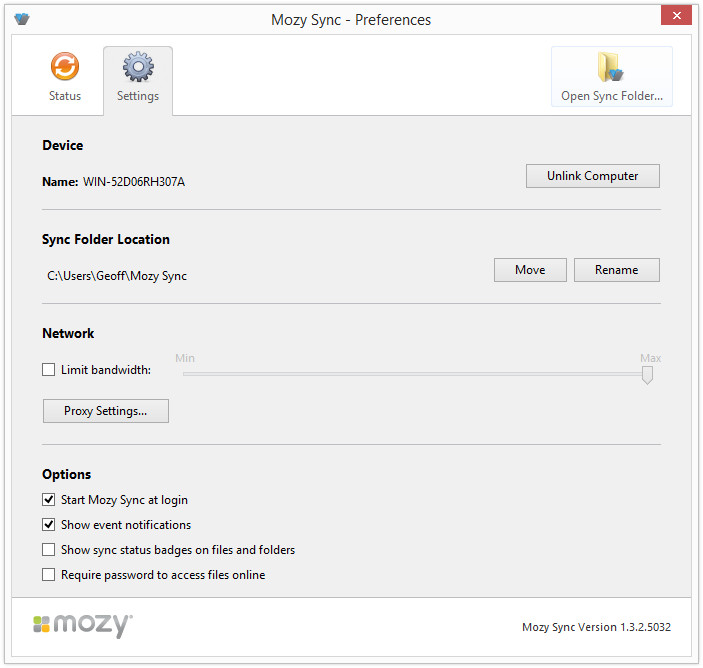Click the Mozy app icon in the title bar
This screenshot has width=703, height=668.
click(x=22, y=19)
